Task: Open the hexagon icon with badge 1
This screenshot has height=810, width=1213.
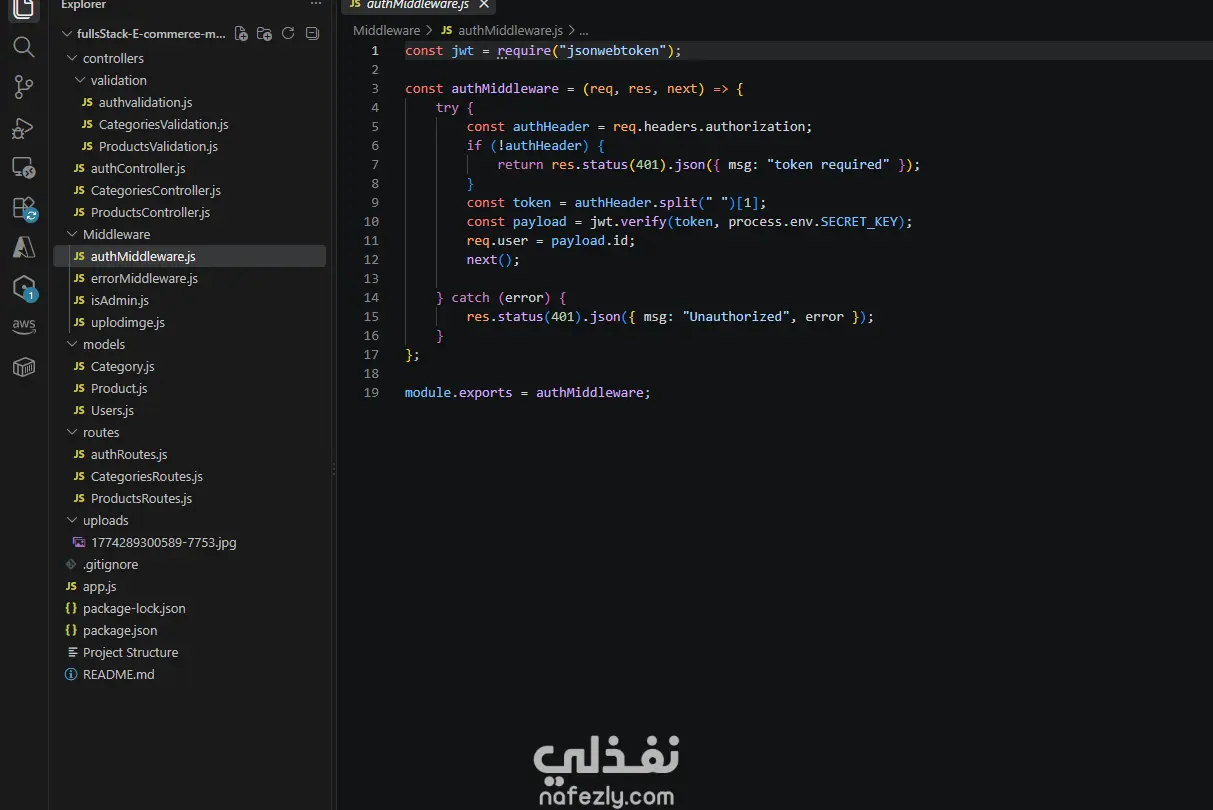Action: coord(24,288)
